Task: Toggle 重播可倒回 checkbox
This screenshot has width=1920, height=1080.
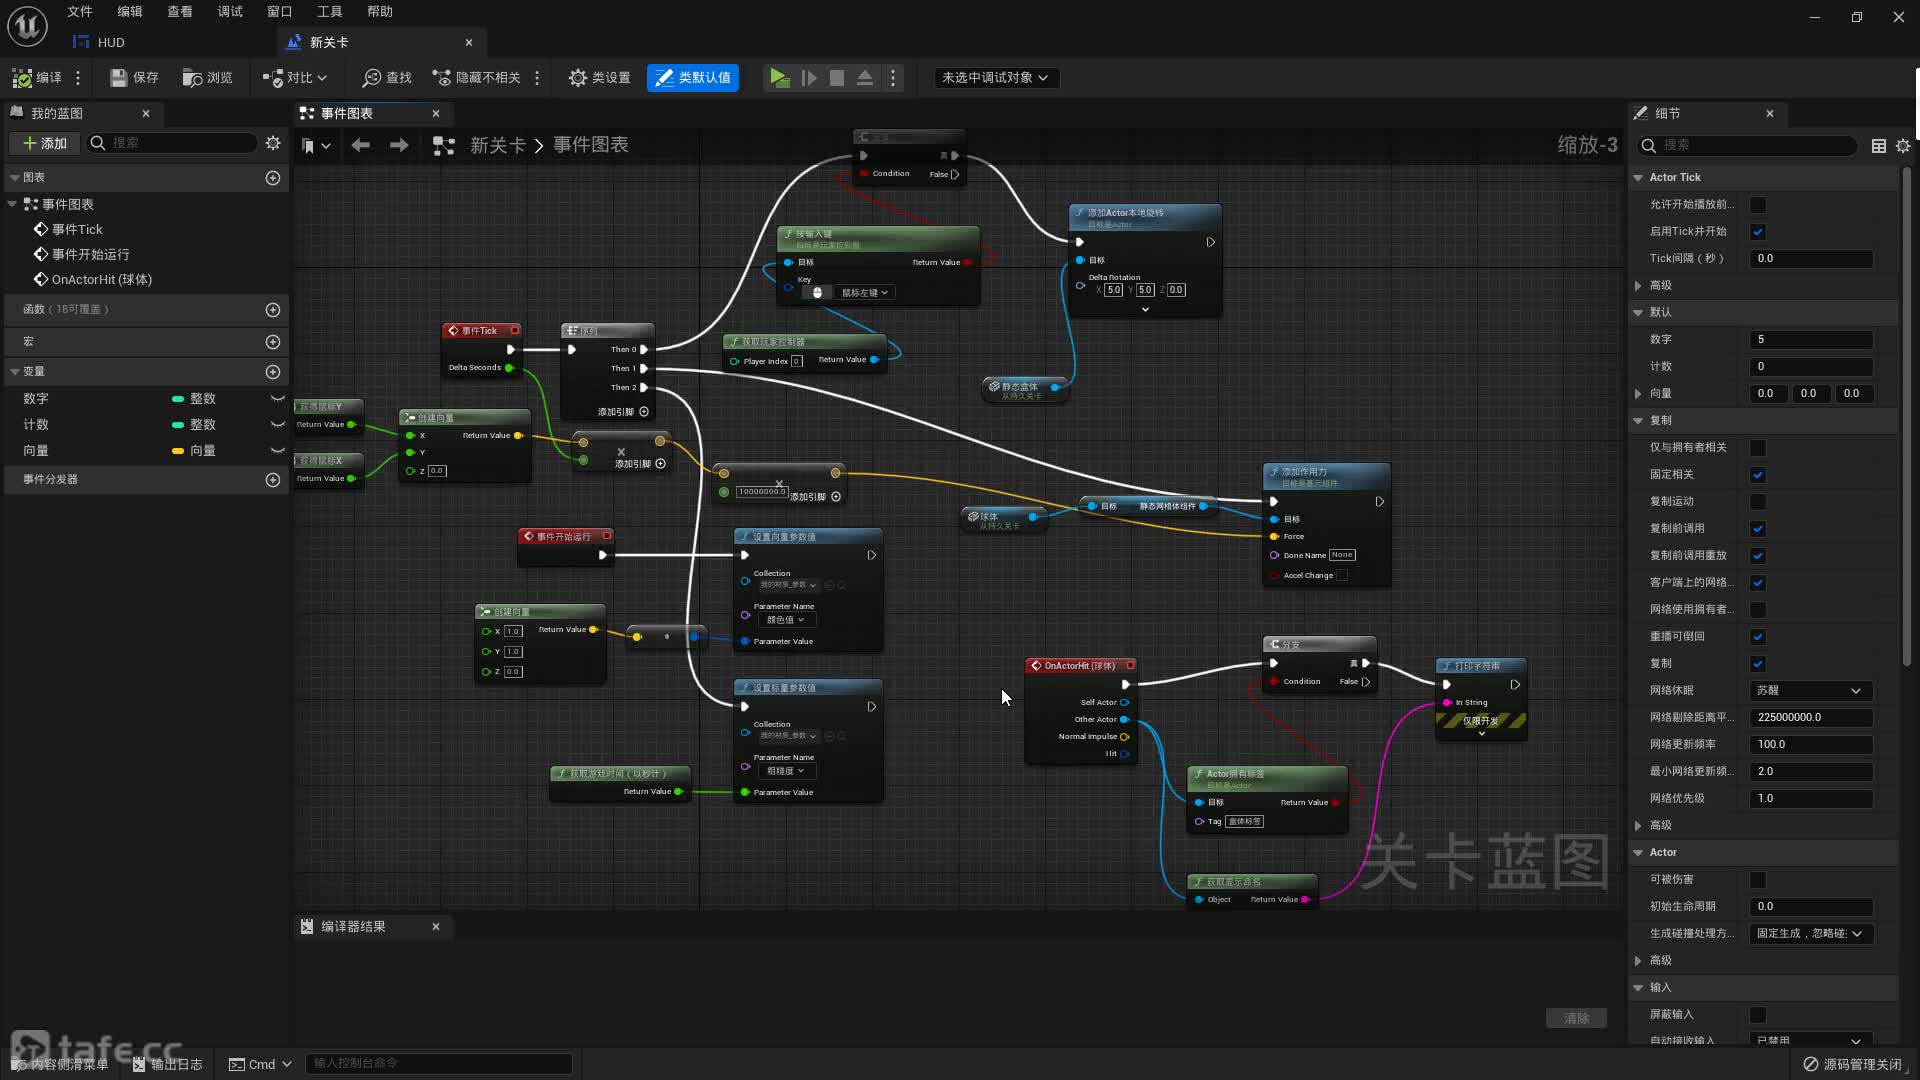Action: point(1757,637)
